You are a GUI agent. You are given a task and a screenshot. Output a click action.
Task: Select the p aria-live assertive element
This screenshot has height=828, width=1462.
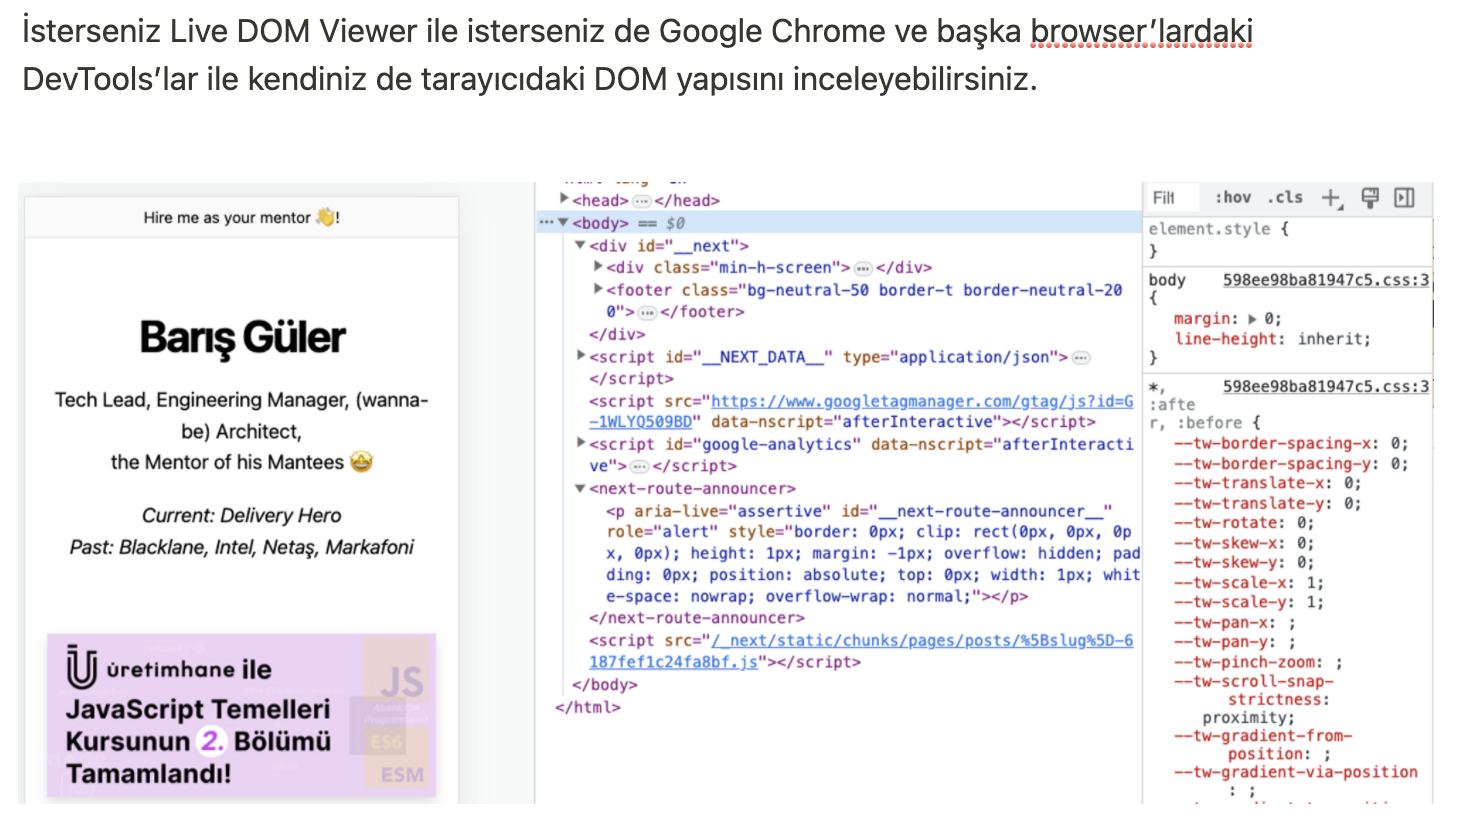point(873,553)
